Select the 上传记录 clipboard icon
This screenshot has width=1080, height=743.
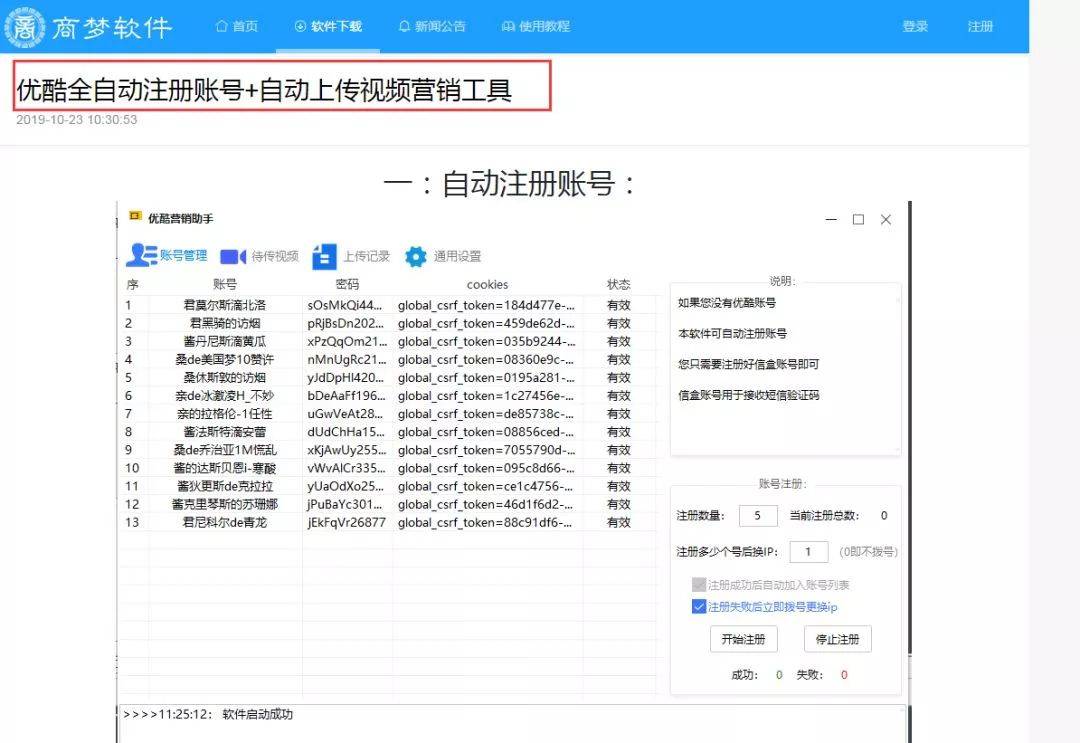(x=324, y=256)
